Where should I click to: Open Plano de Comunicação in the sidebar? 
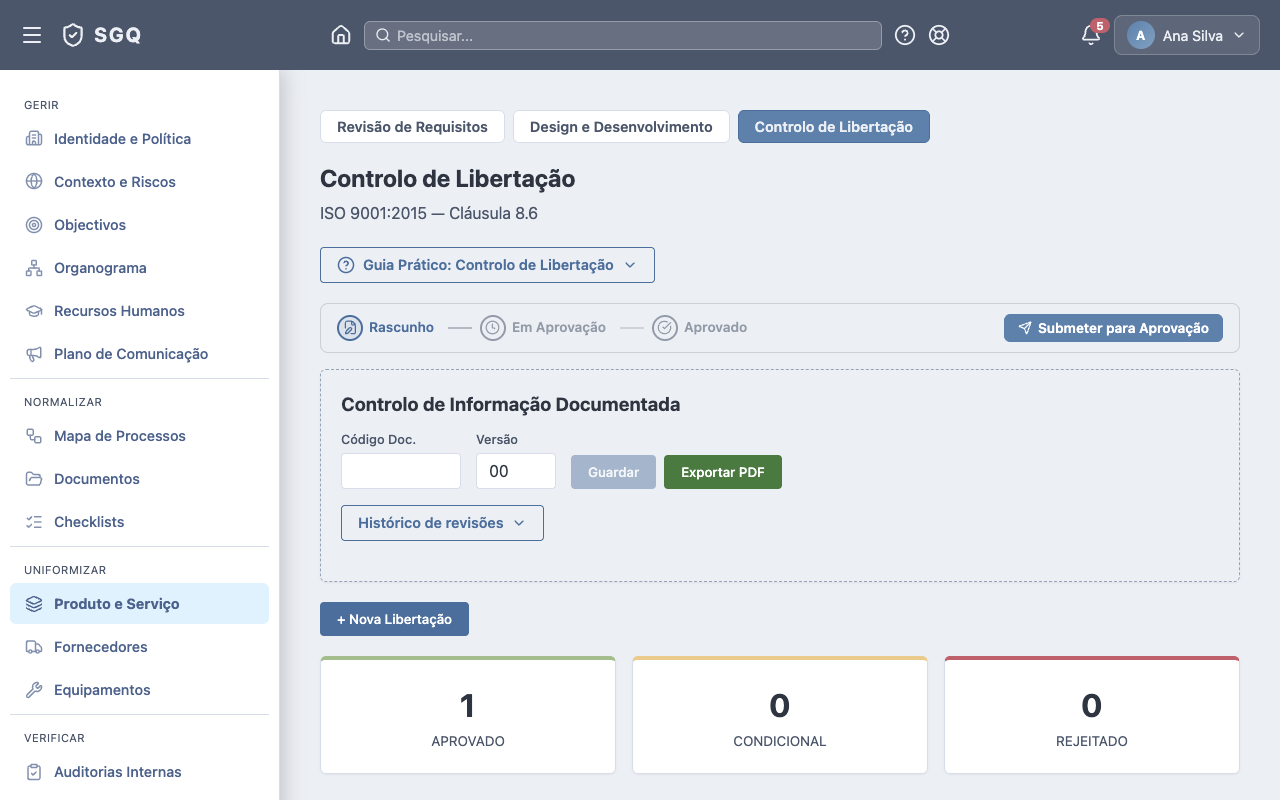[x=139, y=354]
